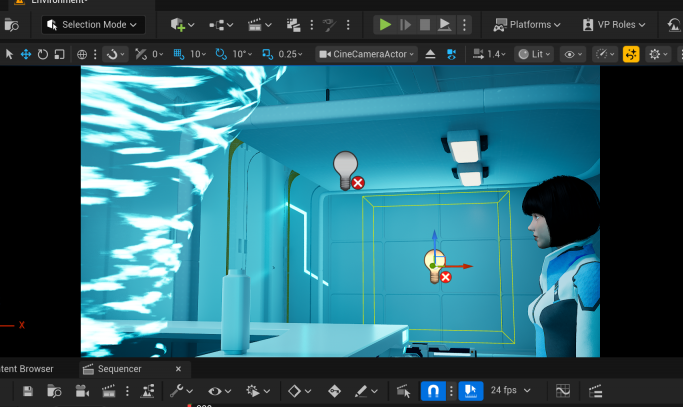Screen dimensions: 683x407
Task: Click the Sequencer curve editor icon
Action: pos(563,391)
